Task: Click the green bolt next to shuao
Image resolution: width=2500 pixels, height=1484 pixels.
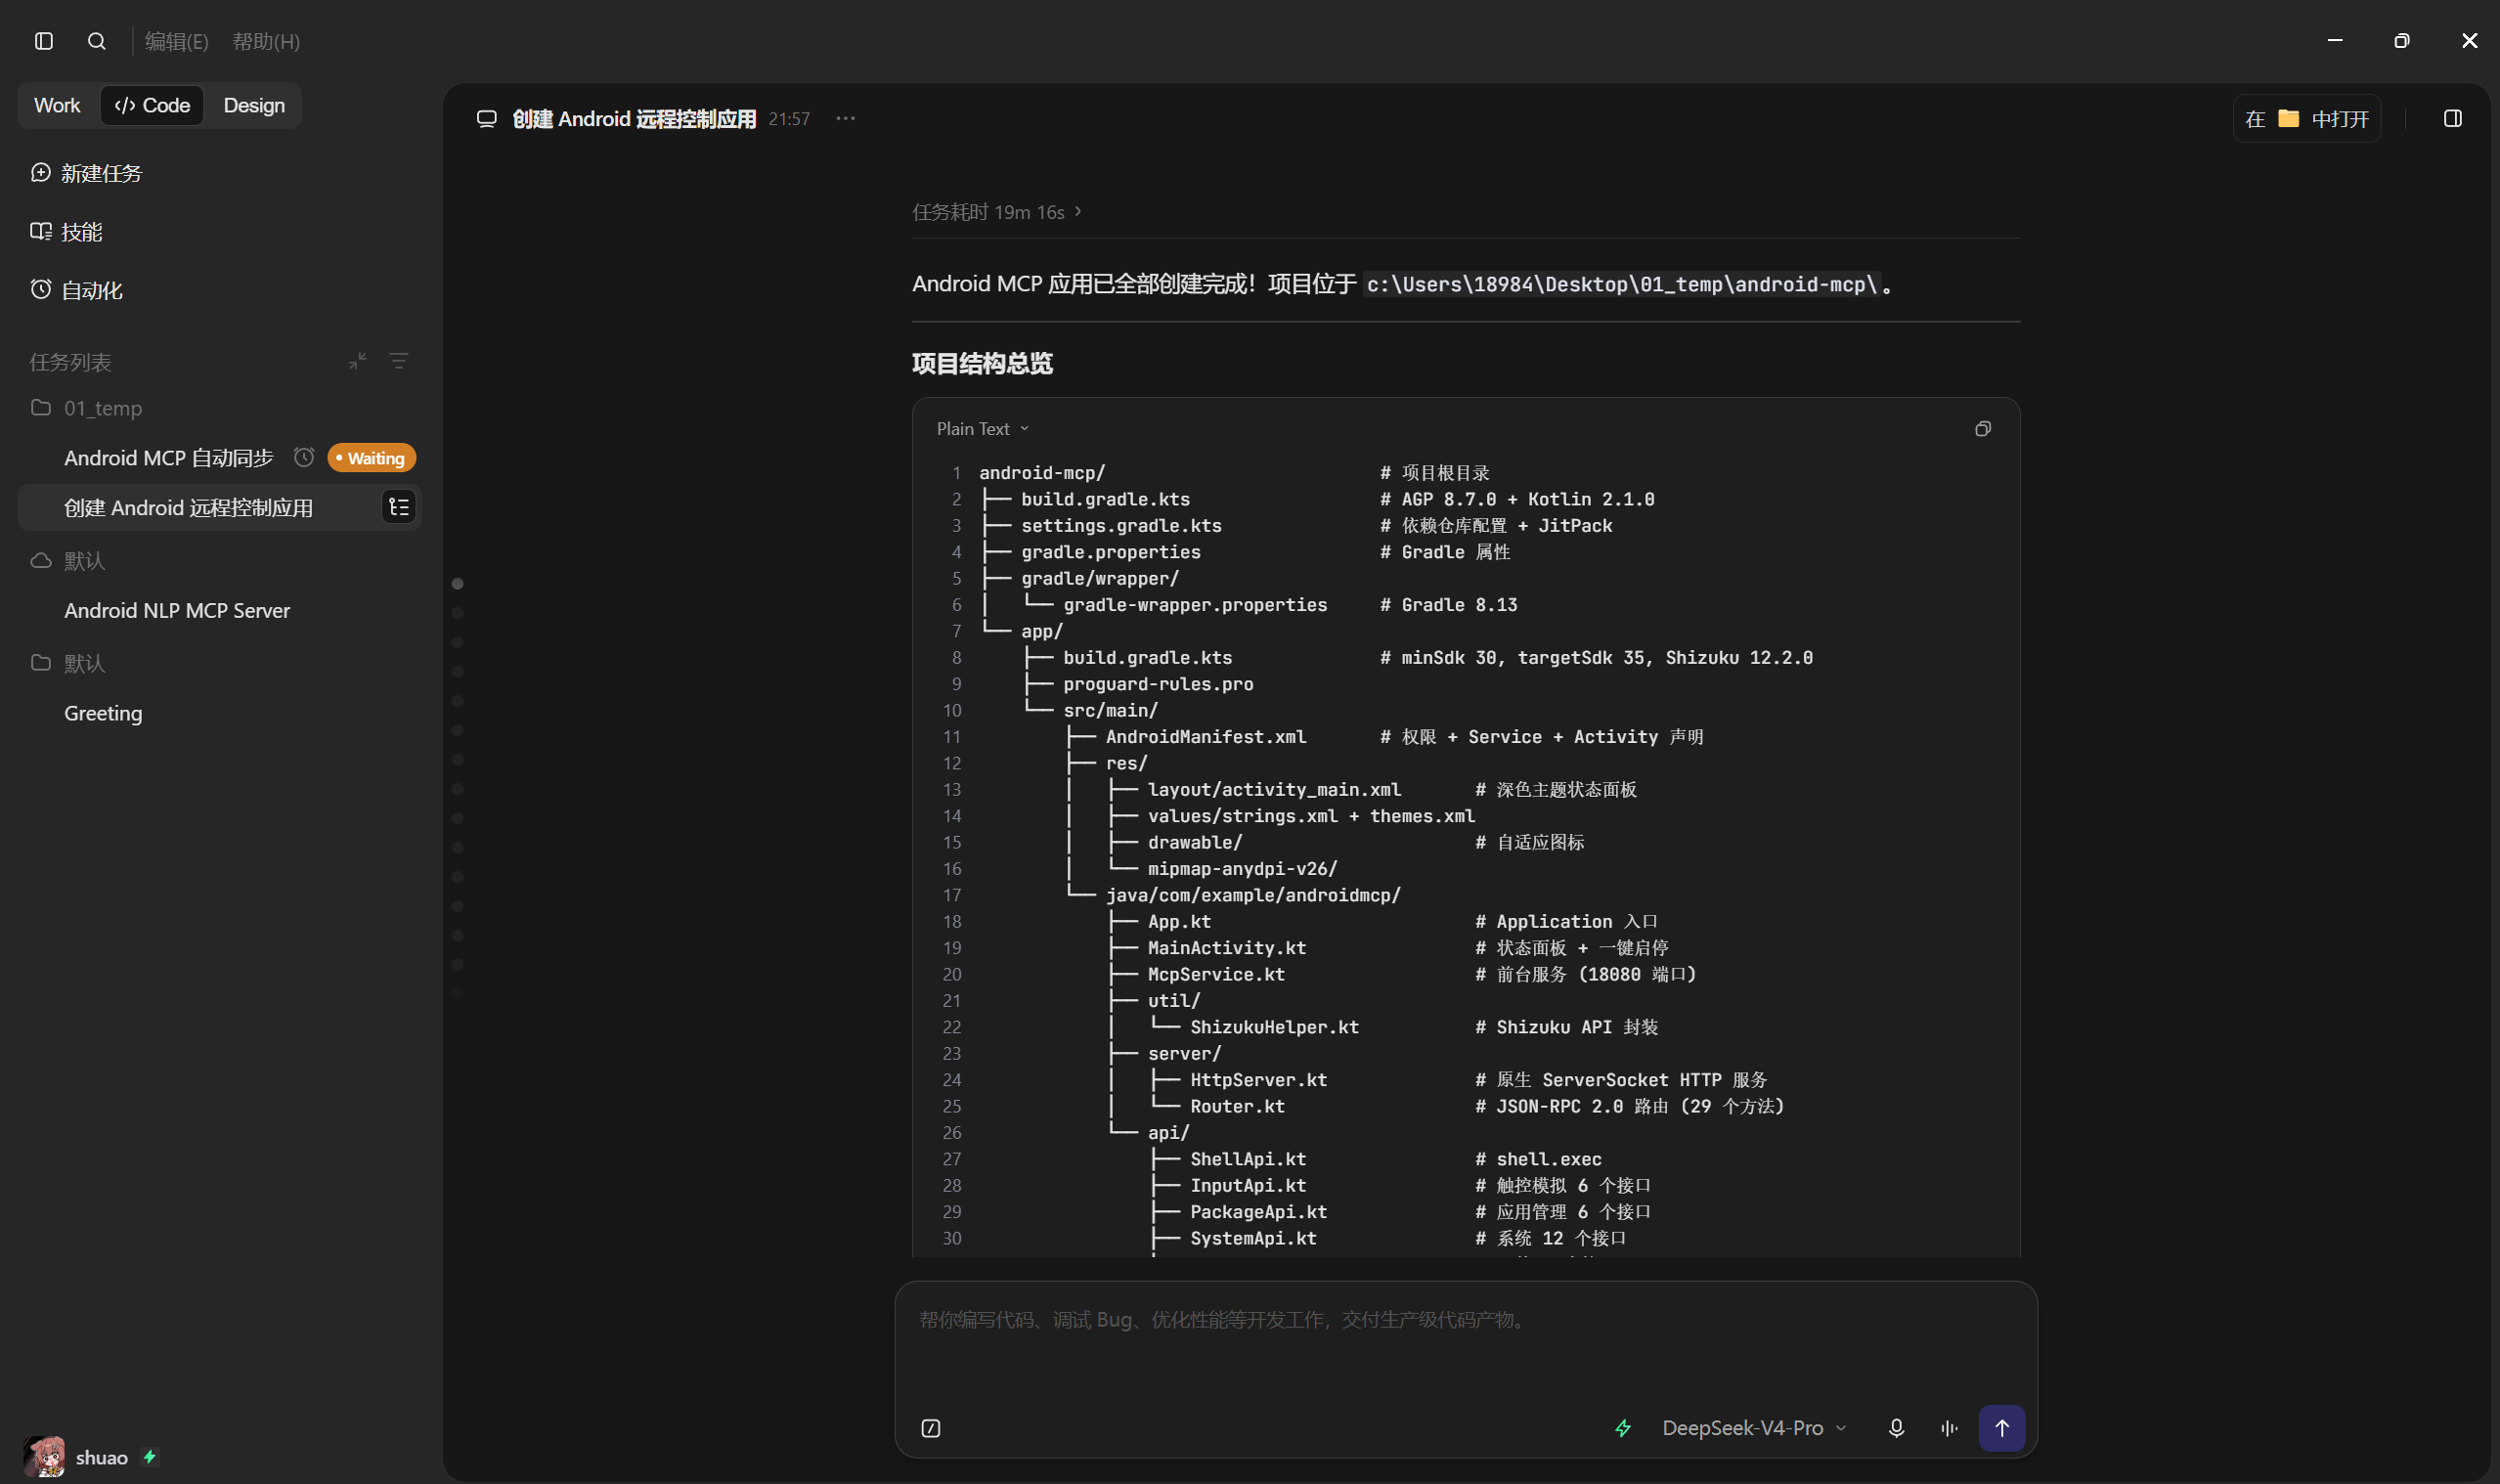Action: tap(150, 1457)
